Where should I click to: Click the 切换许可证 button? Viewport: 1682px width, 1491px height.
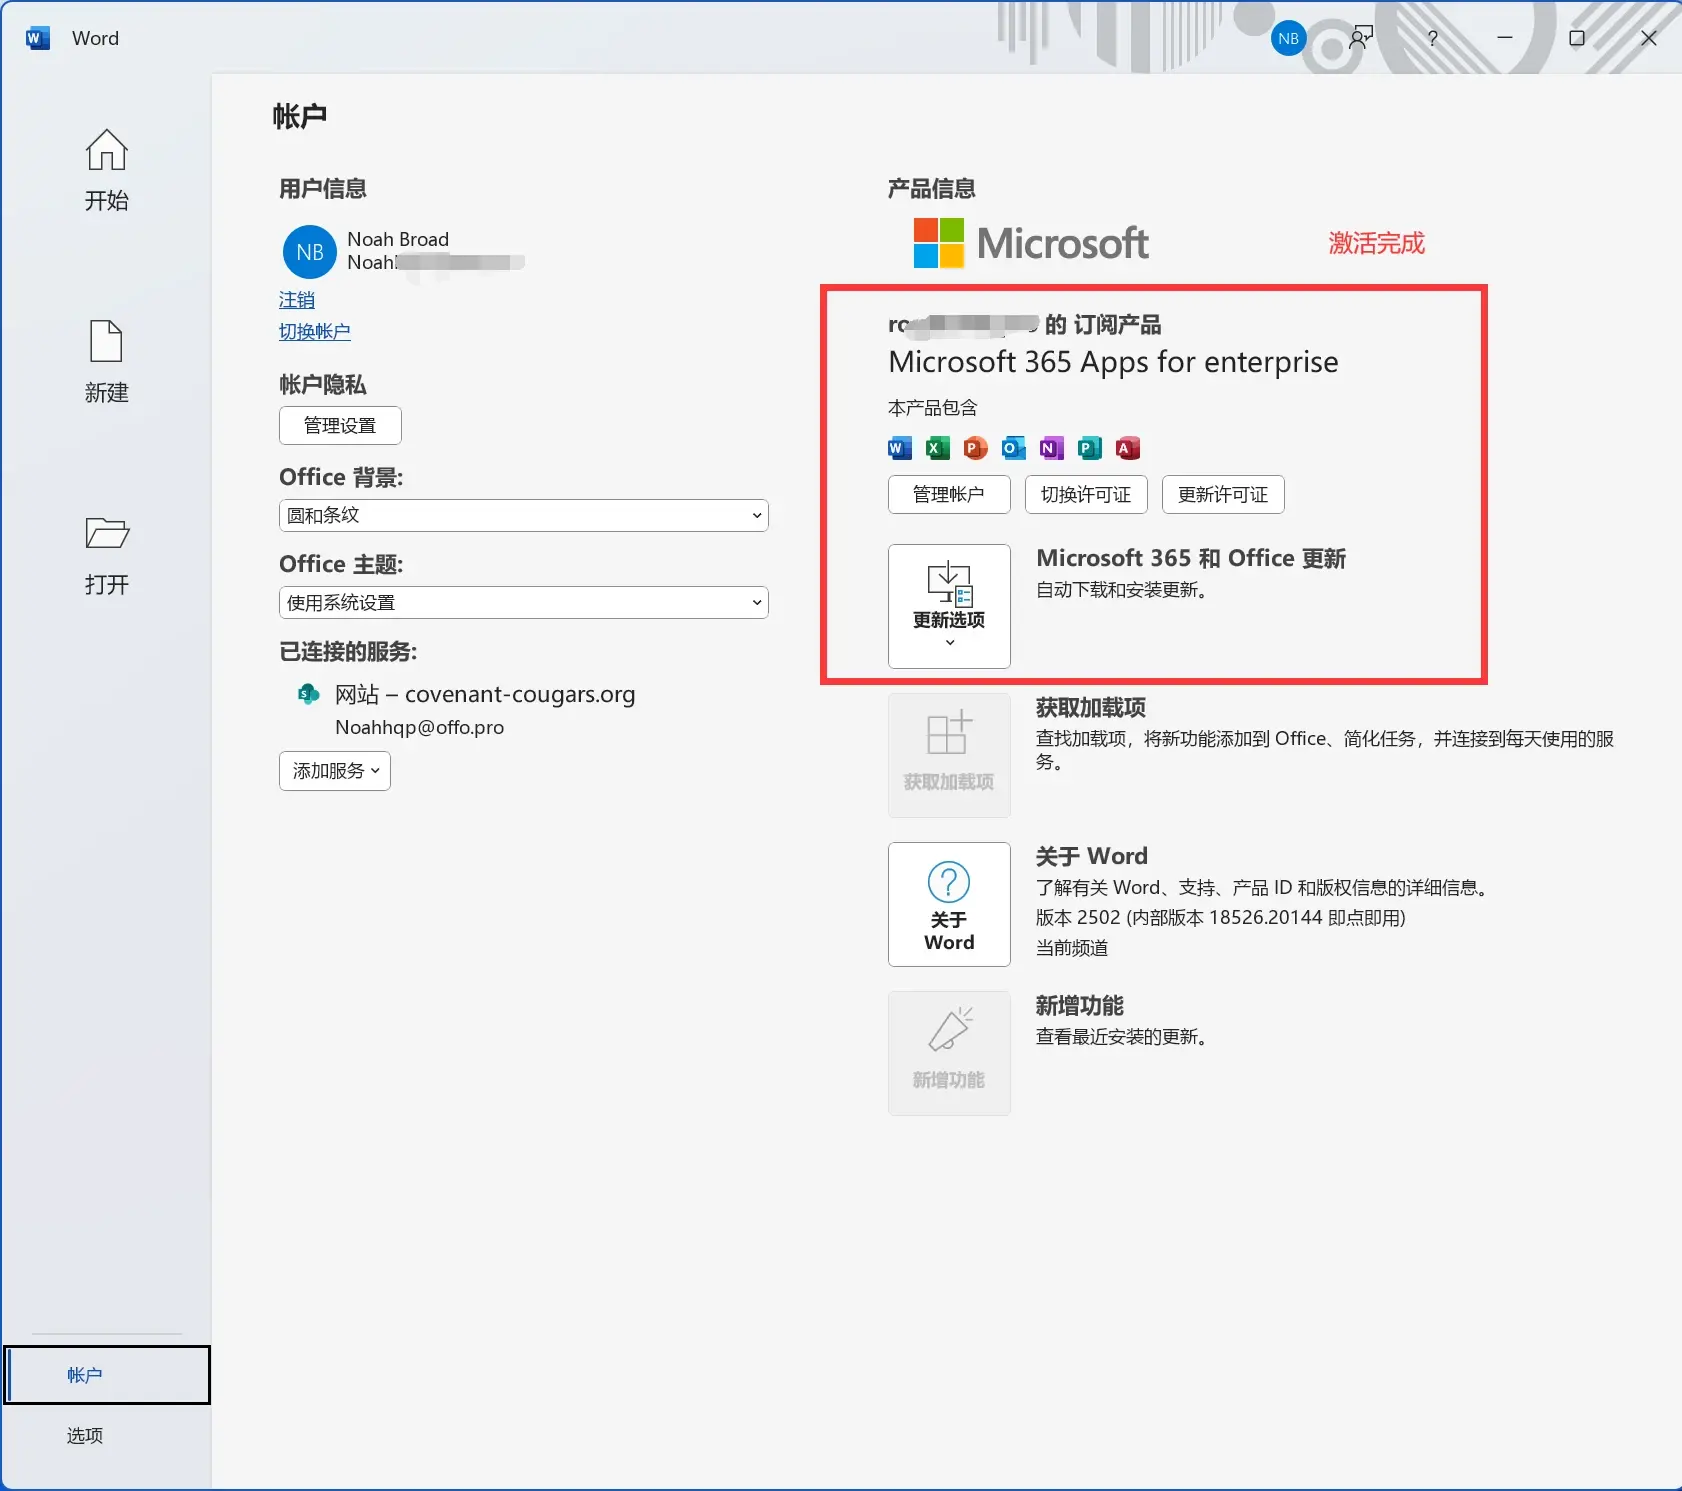click(1085, 494)
